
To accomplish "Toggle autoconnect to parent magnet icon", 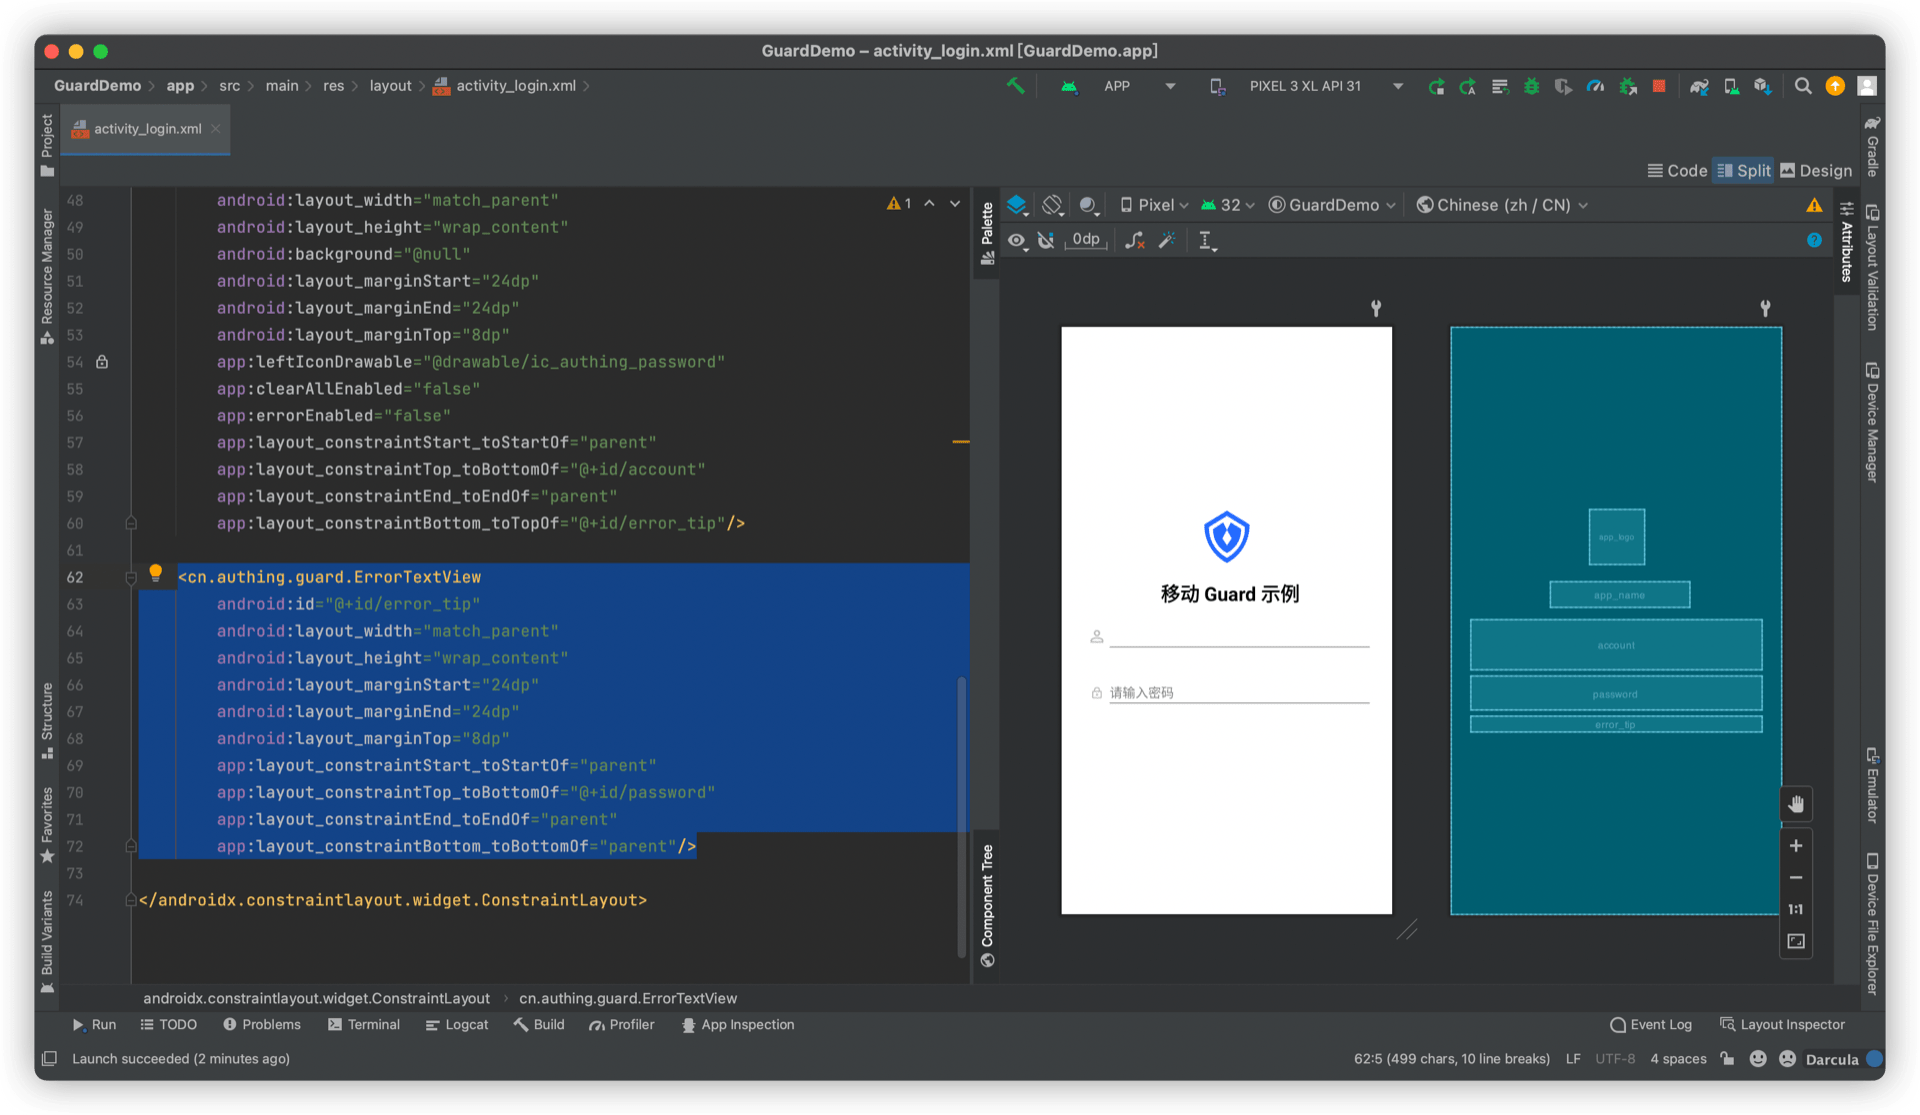I will (x=1046, y=240).
